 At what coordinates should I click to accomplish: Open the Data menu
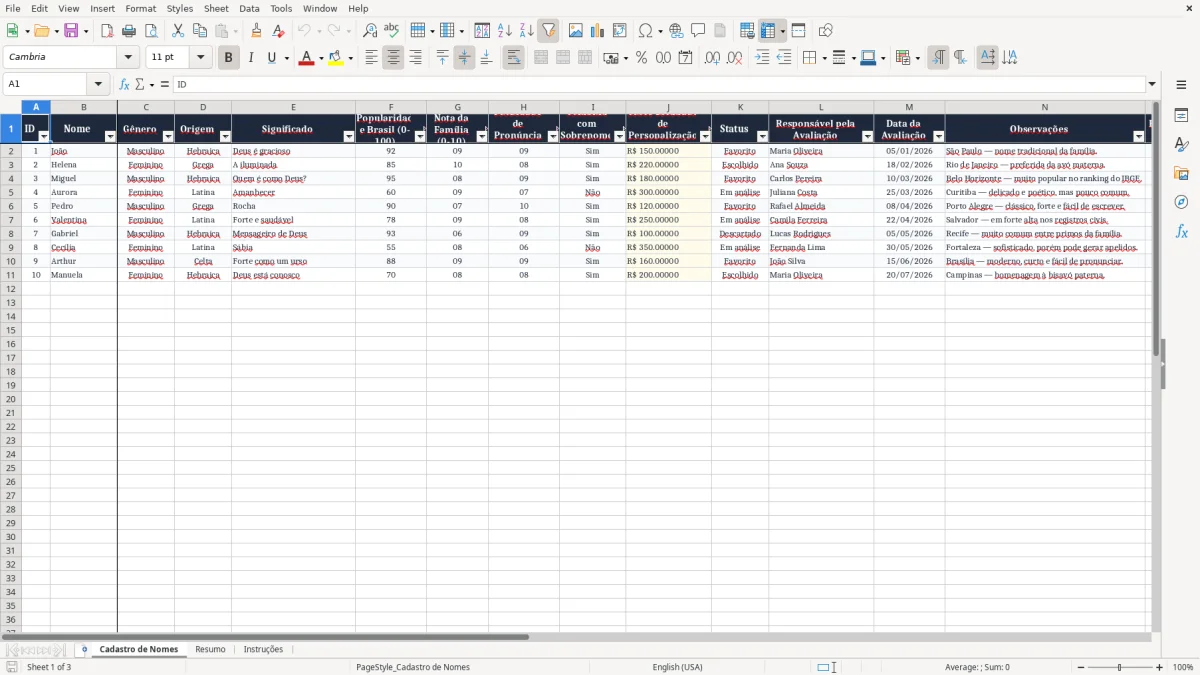(x=249, y=8)
